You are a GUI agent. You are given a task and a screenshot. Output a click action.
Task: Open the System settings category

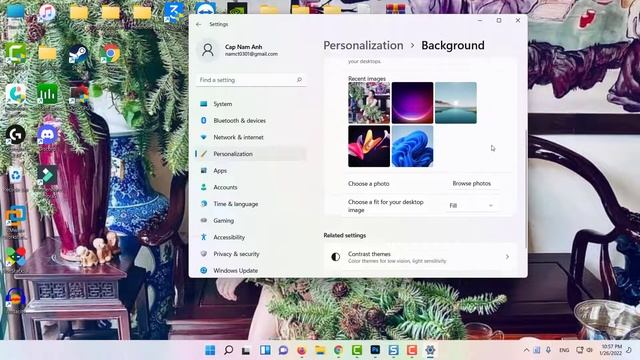(251, 104)
